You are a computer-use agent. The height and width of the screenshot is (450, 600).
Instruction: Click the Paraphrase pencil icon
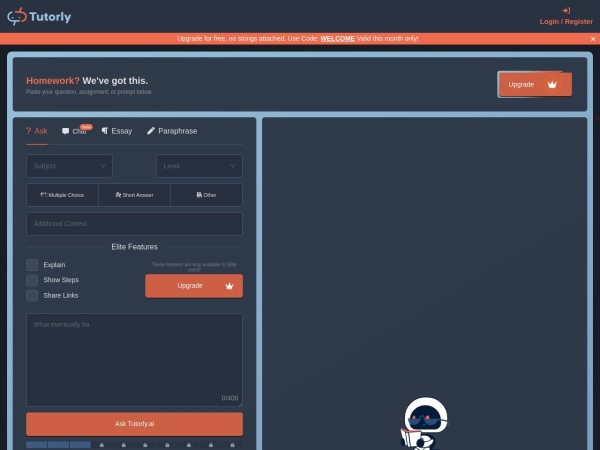151,131
